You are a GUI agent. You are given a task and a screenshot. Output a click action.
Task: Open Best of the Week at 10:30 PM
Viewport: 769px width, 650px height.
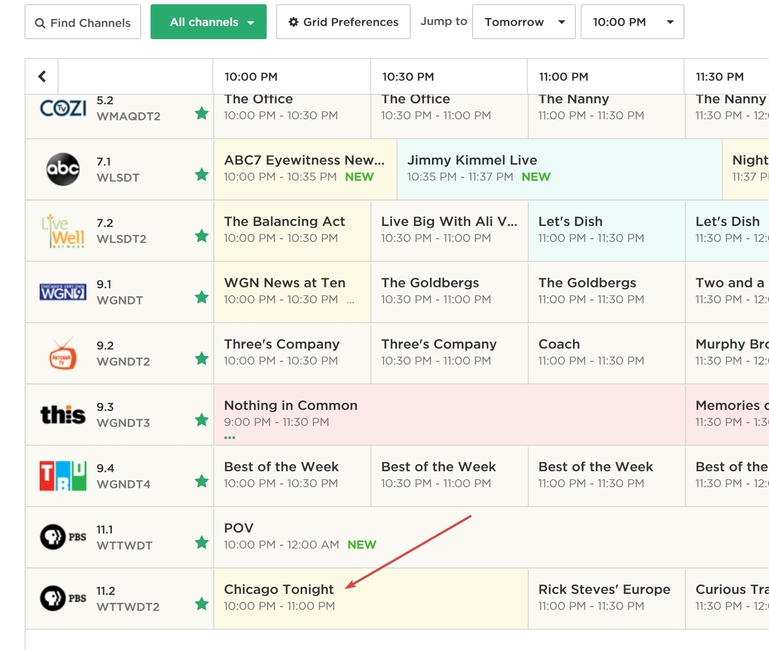[x=449, y=476]
